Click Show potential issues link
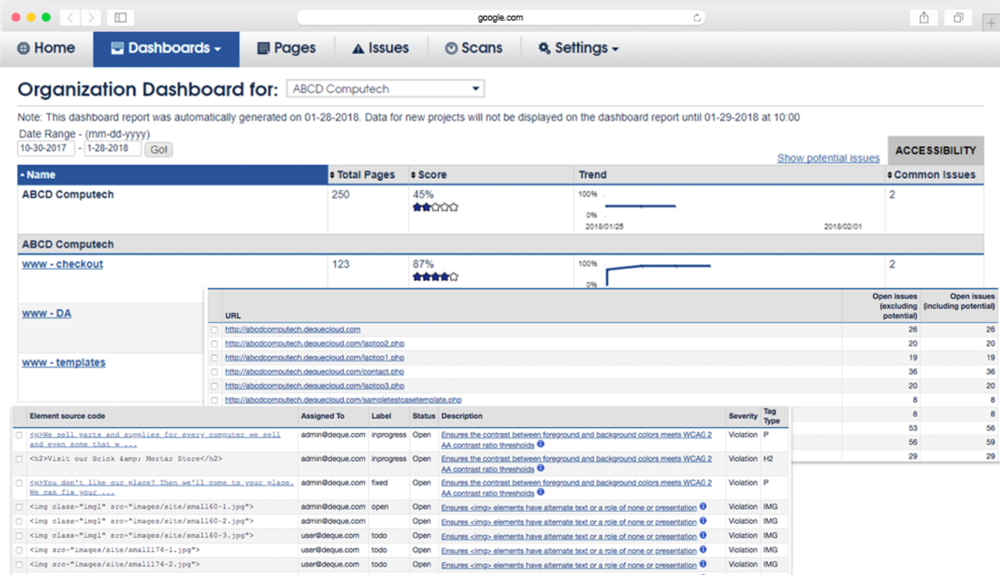Viewport: 1000px width, 575px height. pos(828,158)
